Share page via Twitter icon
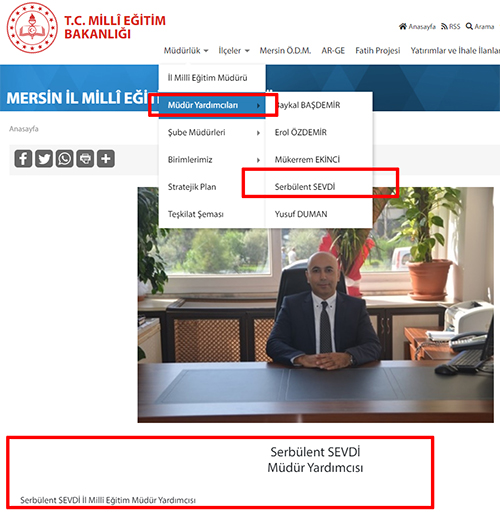 tap(44, 159)
